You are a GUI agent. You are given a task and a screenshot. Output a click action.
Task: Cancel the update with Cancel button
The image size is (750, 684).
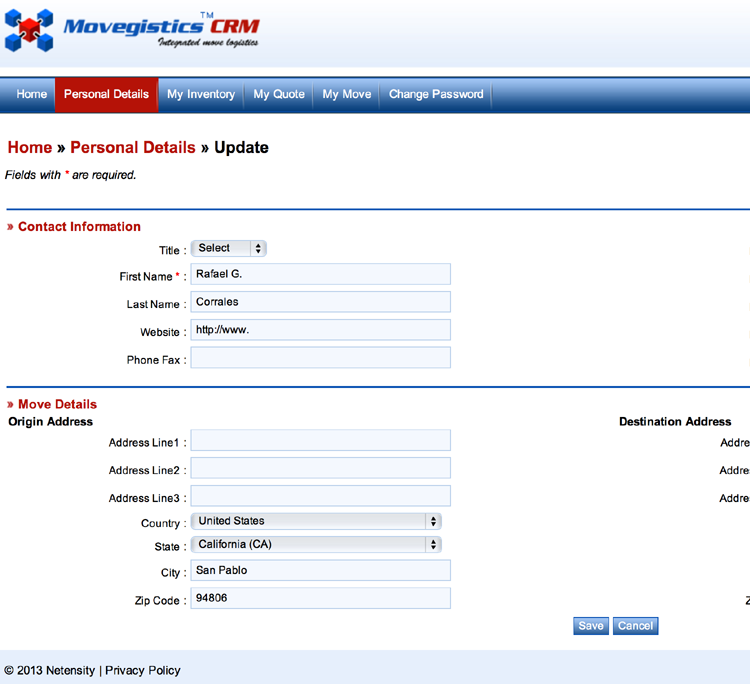[635, 626]
